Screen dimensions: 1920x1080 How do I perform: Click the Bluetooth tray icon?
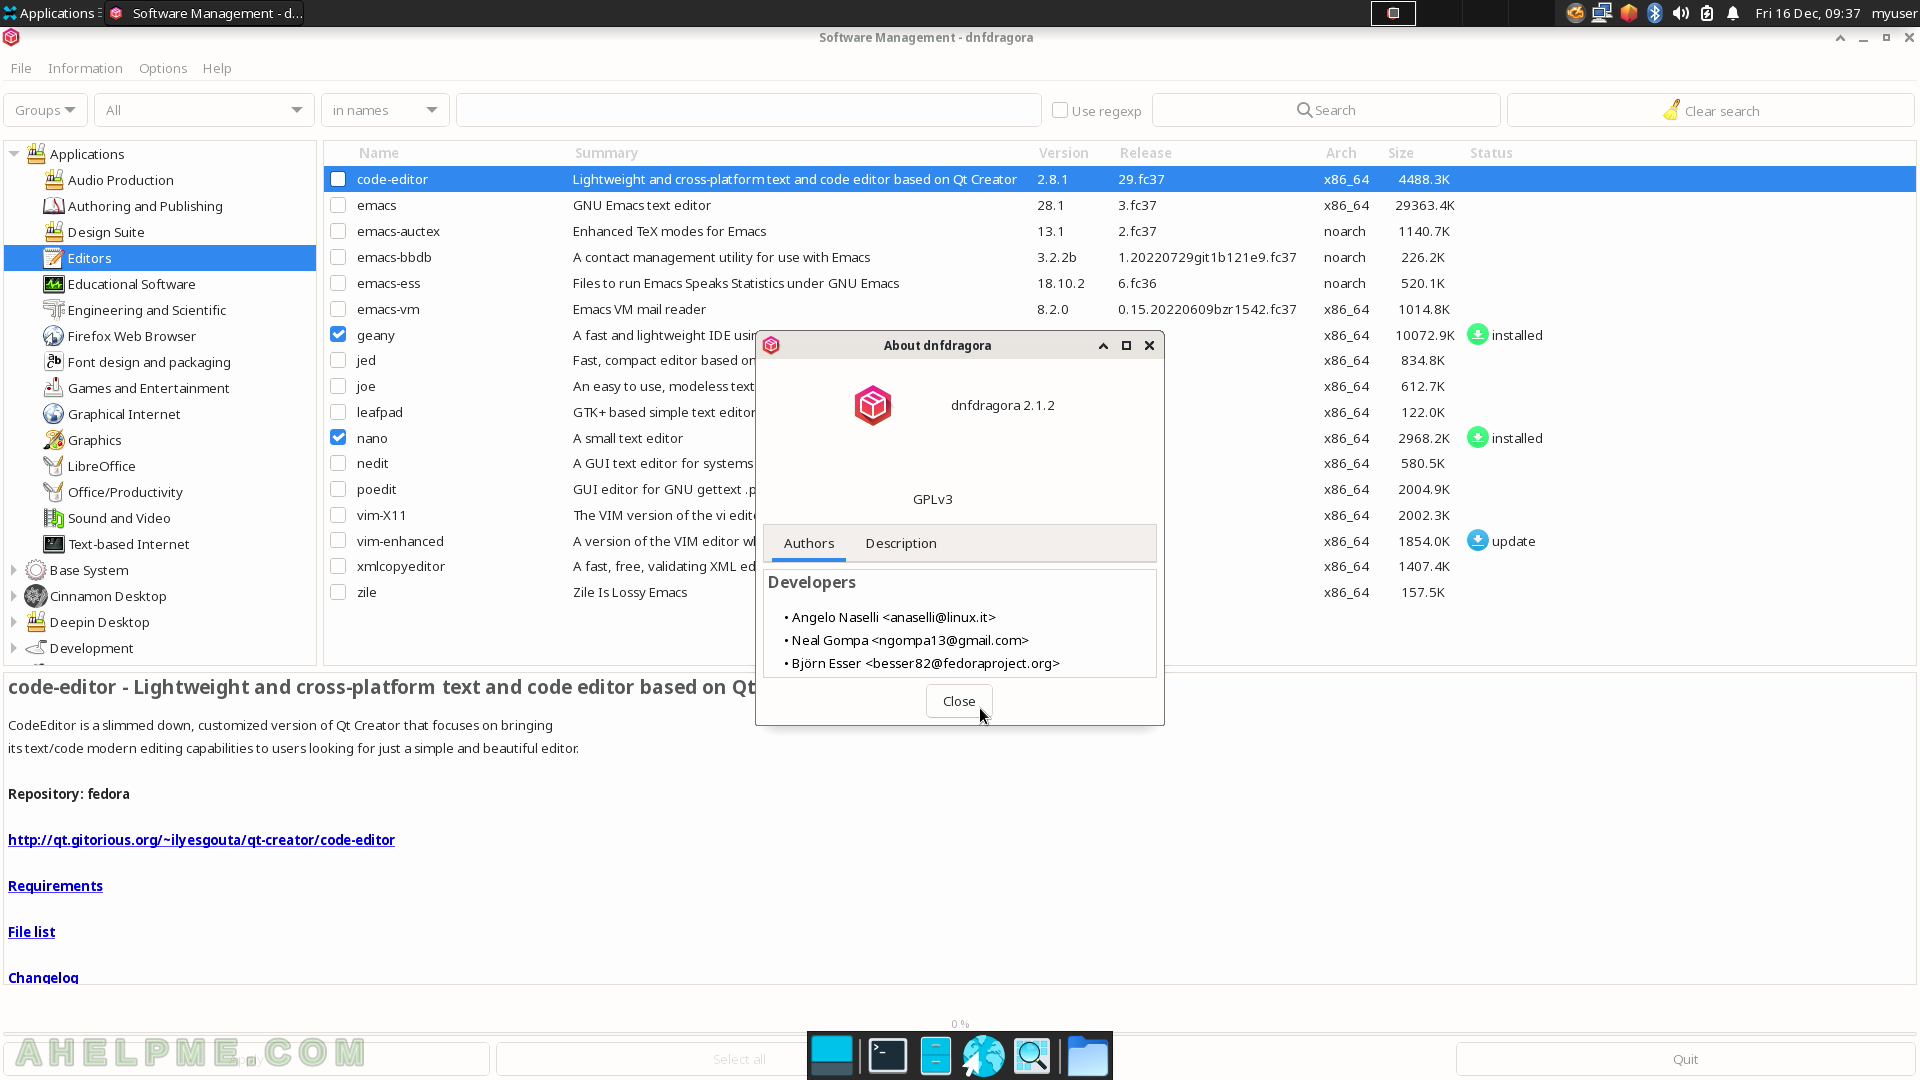click(x=1654, y=13)
